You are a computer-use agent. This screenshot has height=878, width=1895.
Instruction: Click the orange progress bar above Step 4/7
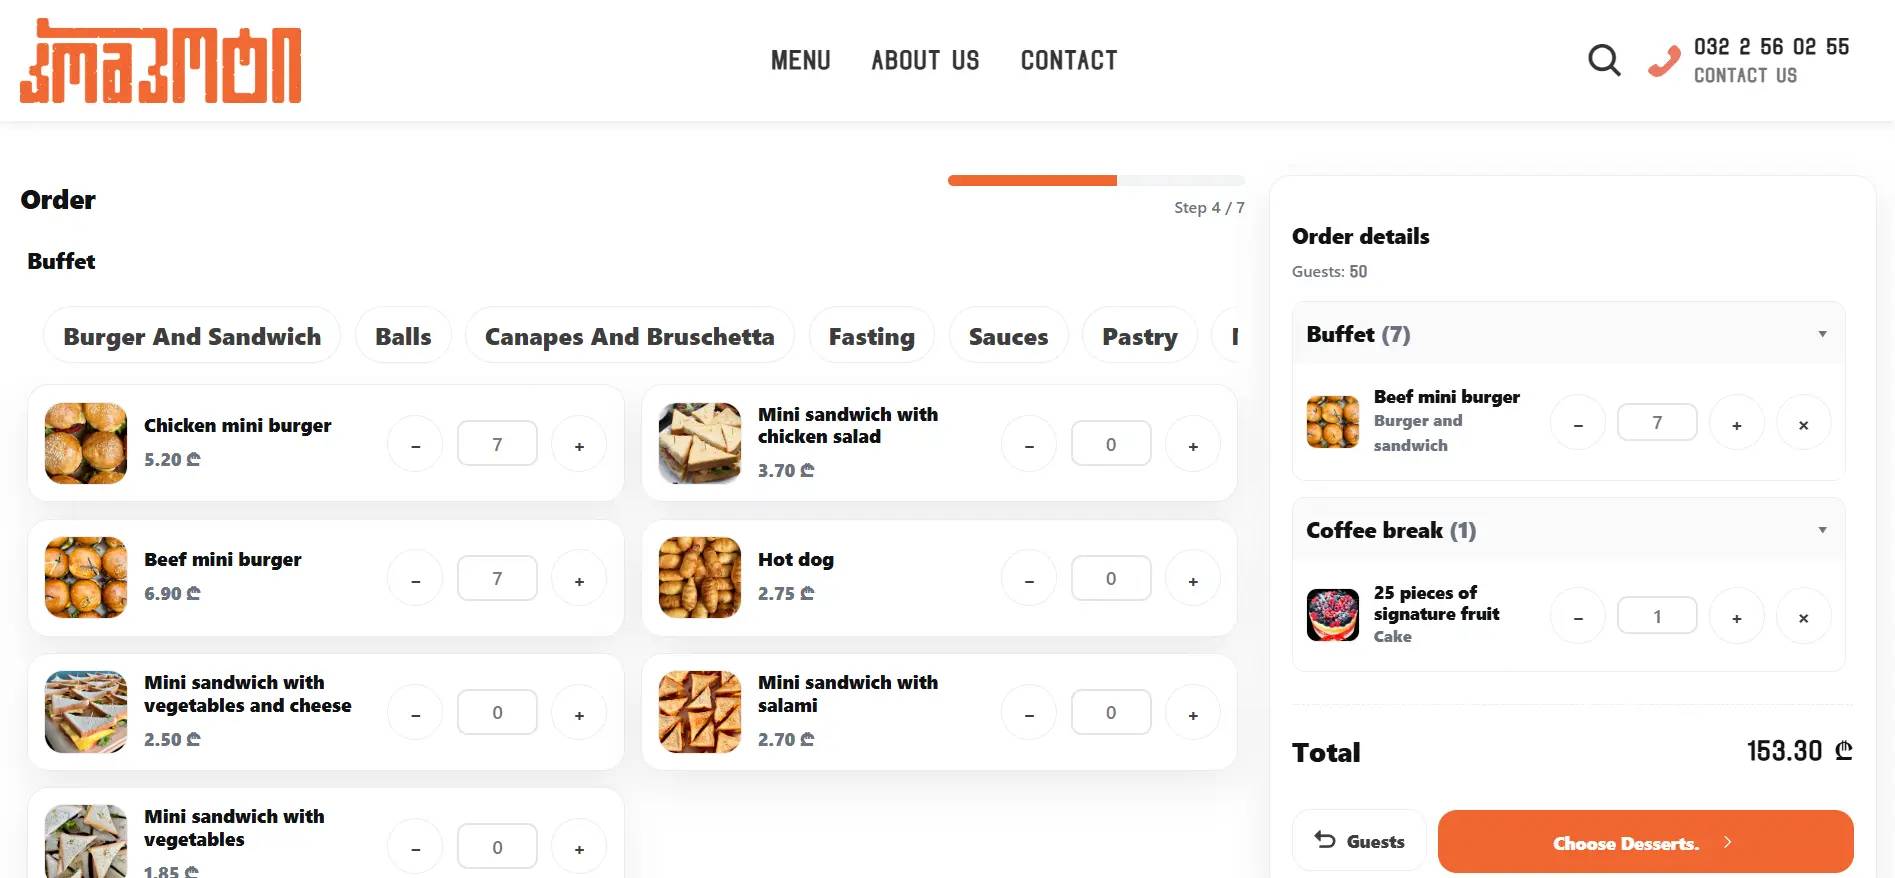pyautogui.click(x=1032, y=180)
